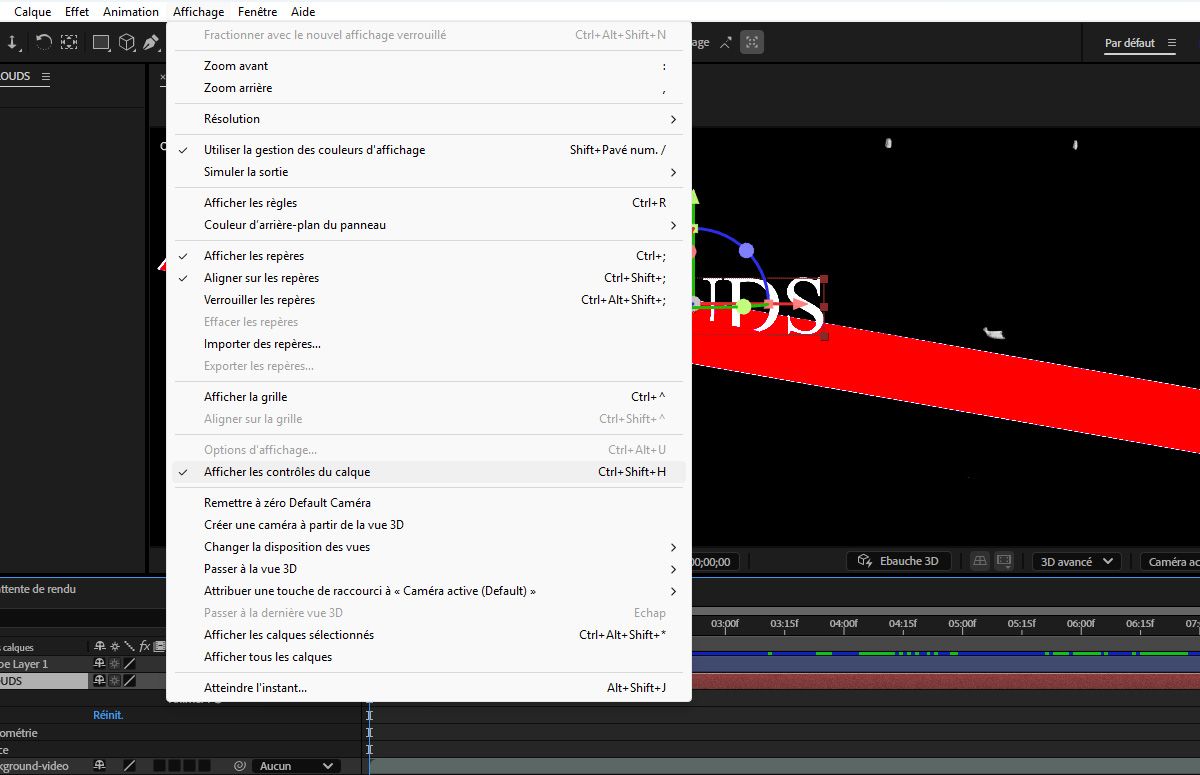This screenshot has height=775, width=1200.
Task: Toggle continuous rasterize on OUDS layer
Action: coord(115,681)
